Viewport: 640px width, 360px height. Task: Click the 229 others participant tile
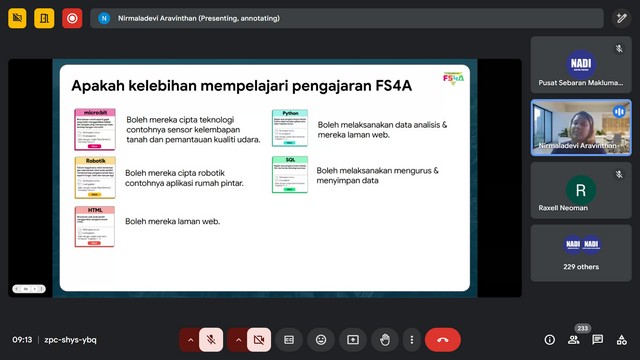[581, 253]
